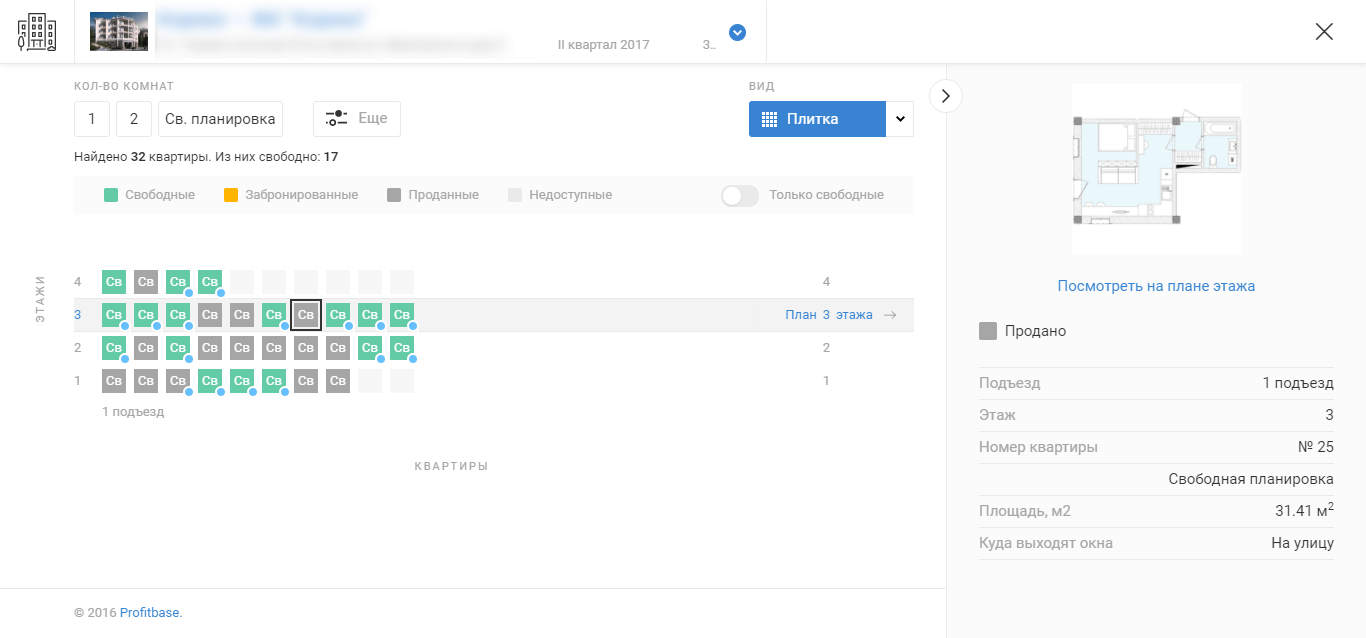Select the first green apartment on floor 4
The height and width of the screenshot is (638, 1366).
pyautogui.click(x=114, y=282)
